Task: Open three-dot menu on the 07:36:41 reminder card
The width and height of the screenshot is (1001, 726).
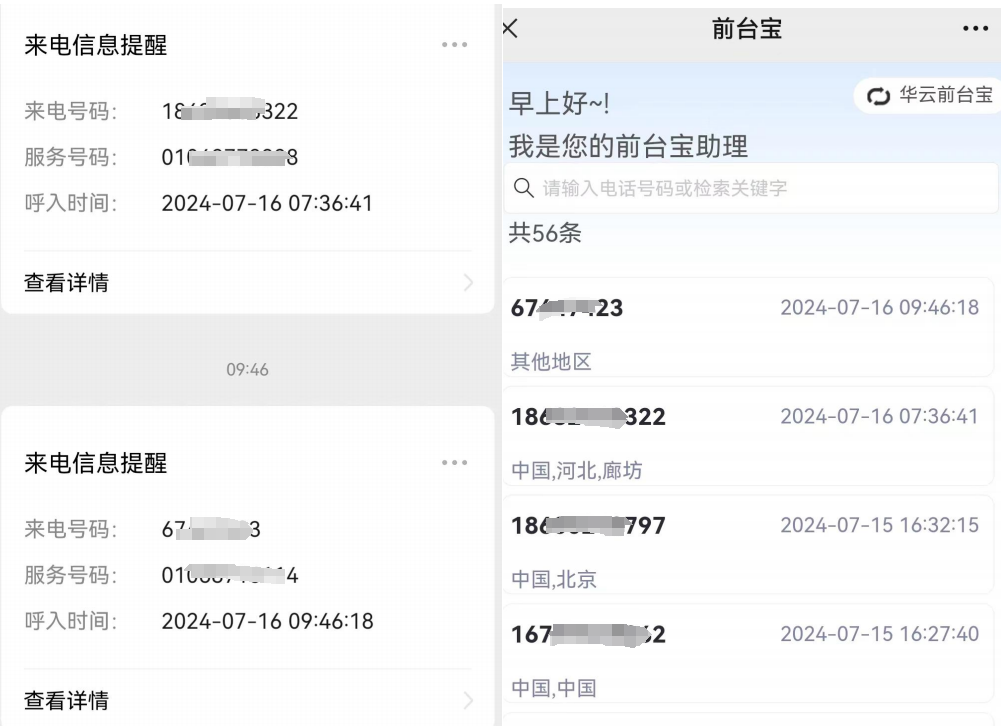Action: [454, 46]
